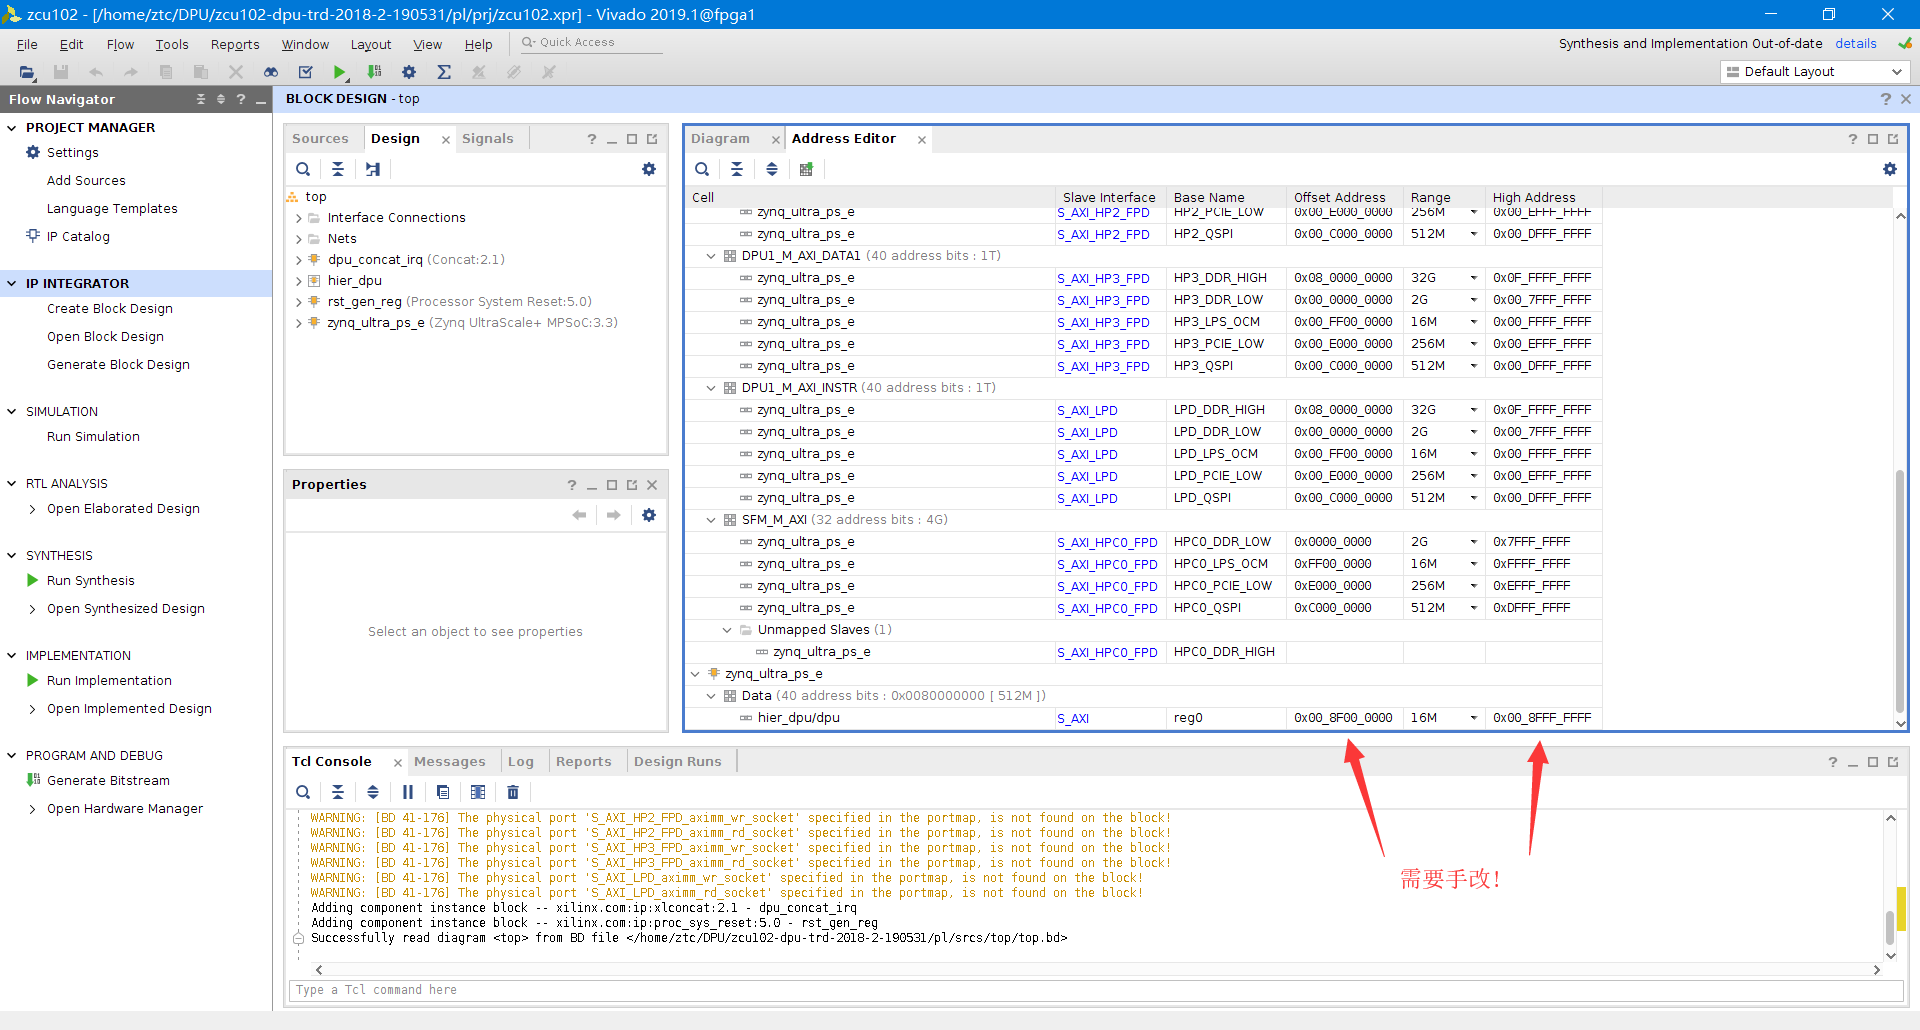1920x1030 pixels.
Task: Collapse the IP INTEGRATOR section
Action: click(12, 283)
